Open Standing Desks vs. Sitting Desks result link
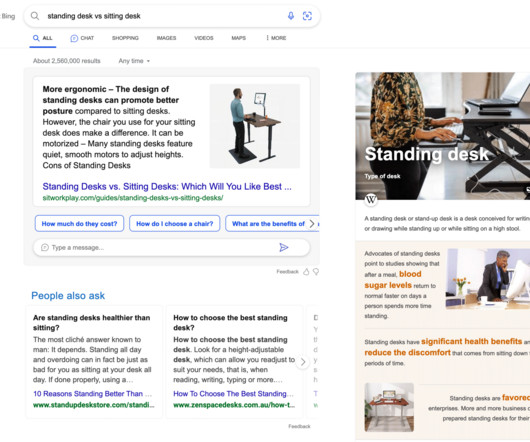Screen dimensions: 530x442 coord(167,187)
